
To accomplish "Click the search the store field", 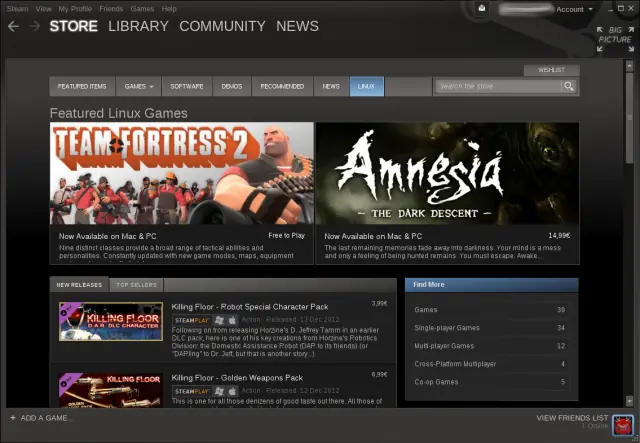I will pyautogui.click(x=499, y=86).
